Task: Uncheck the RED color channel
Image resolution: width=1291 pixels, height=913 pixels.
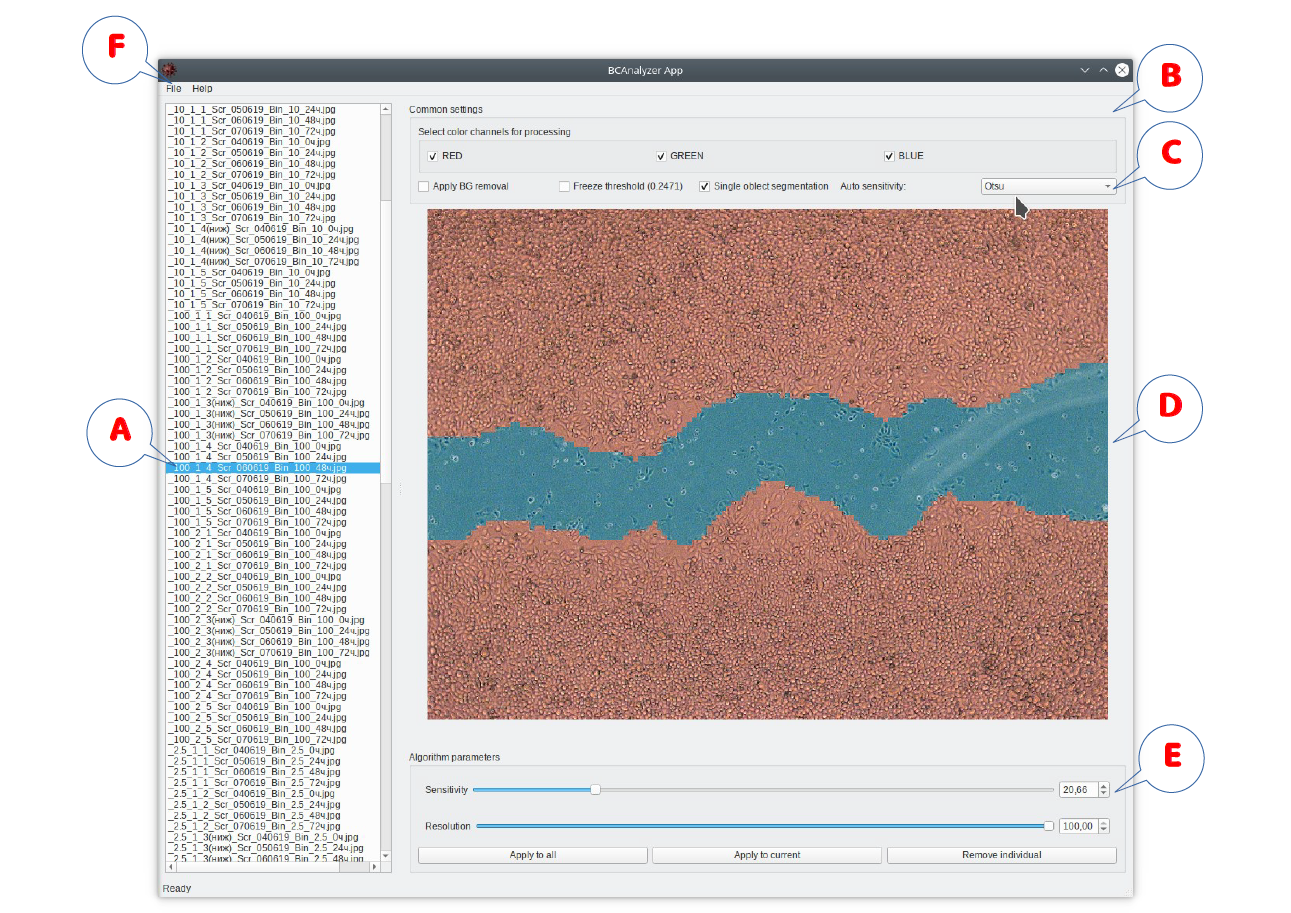Action: 432,156
